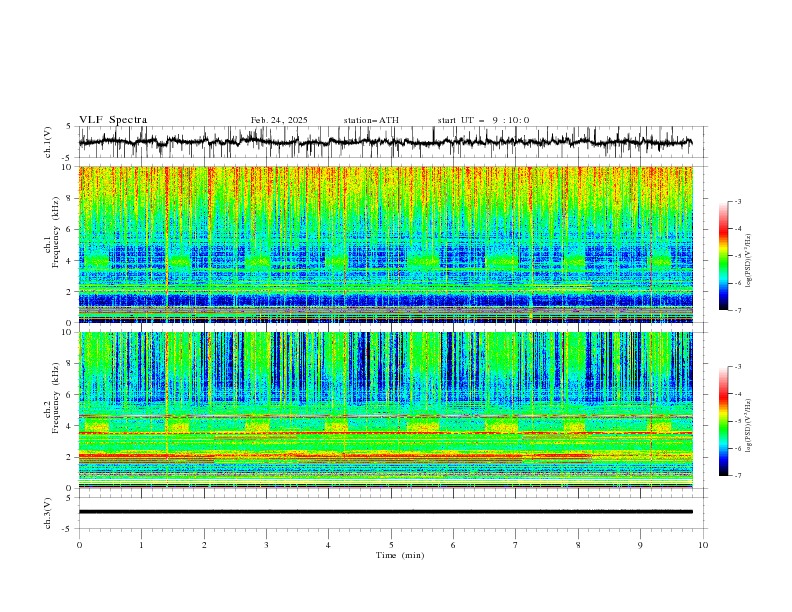Image resolution: width=792 pixels, height=612 pixels.
Task: Click the ch.1 voltage waveform trace
Action: coord(385,142)
